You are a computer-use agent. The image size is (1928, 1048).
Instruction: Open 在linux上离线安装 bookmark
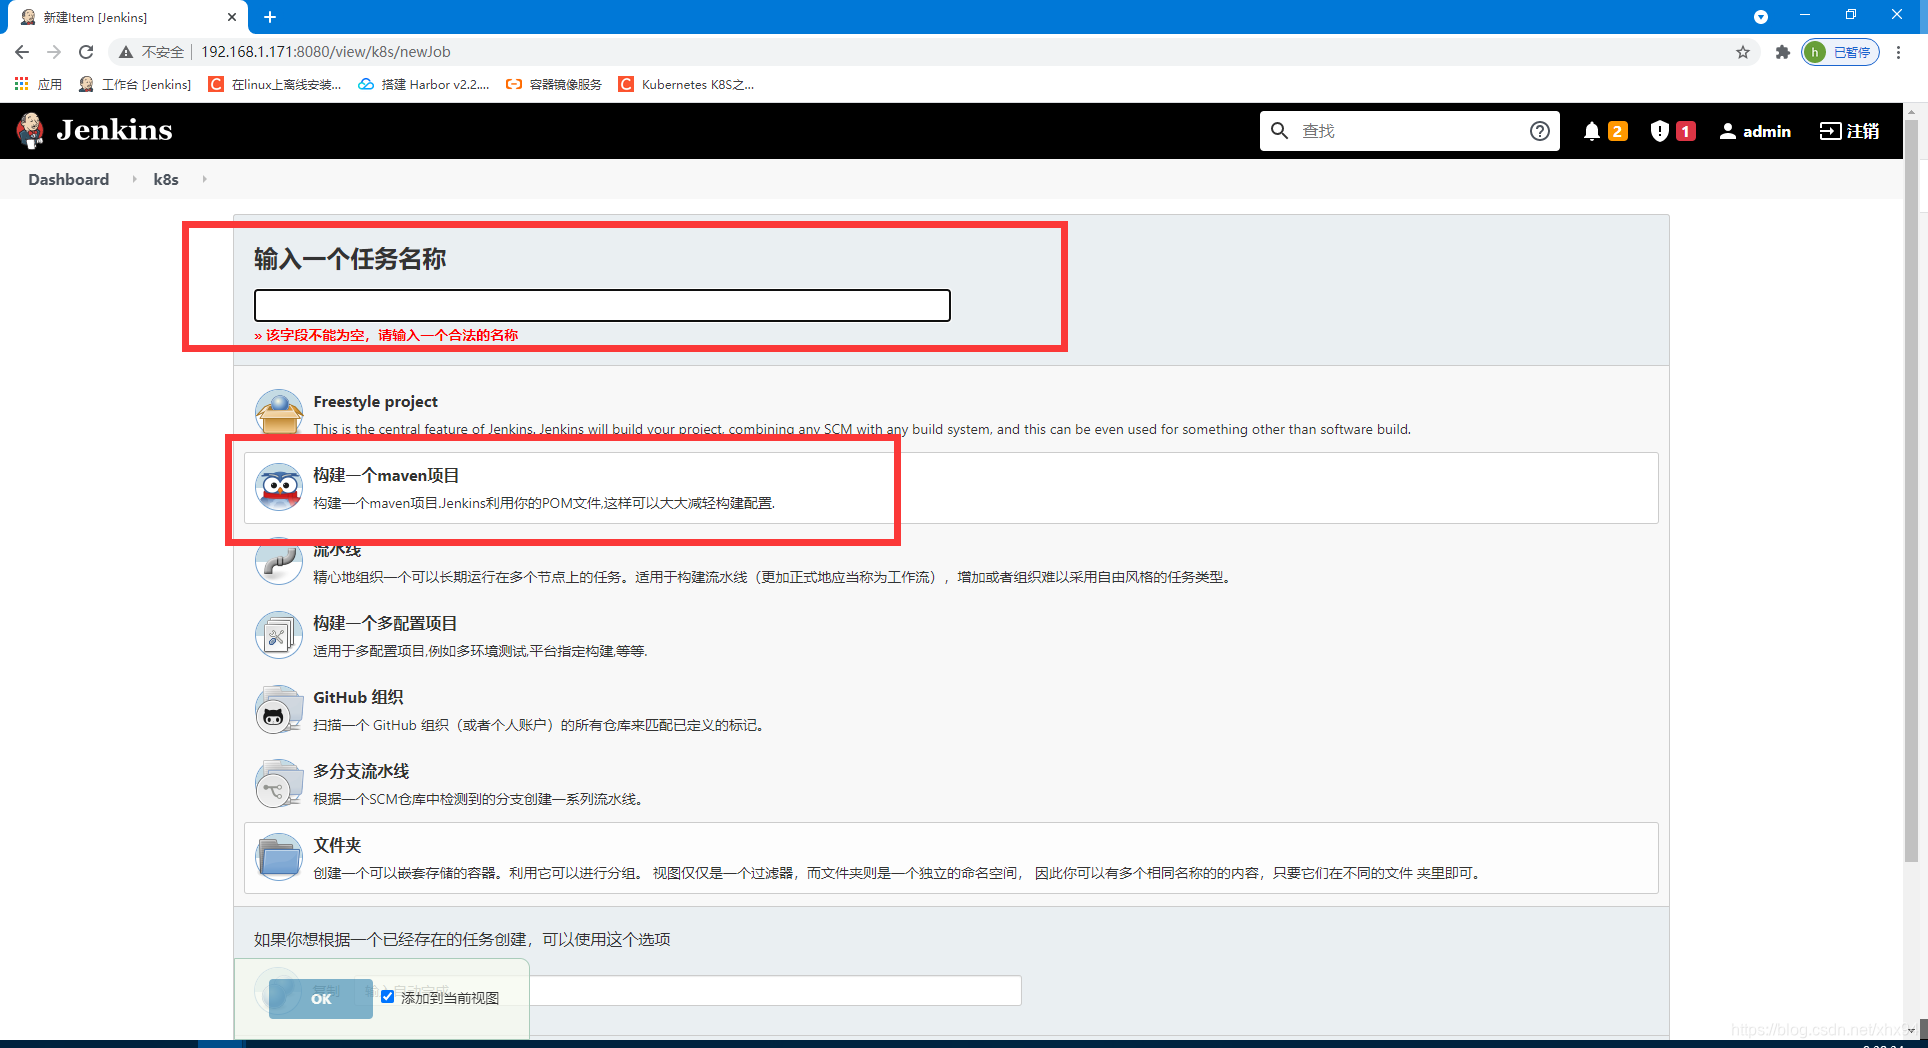(275, 84)
